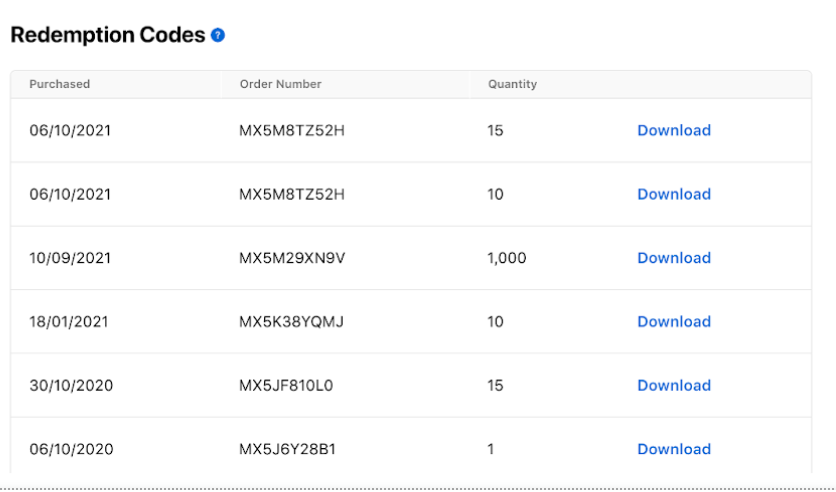Click the Quantity column header
The height and width of the screenshot is (492, 836).
click(512, 84)
